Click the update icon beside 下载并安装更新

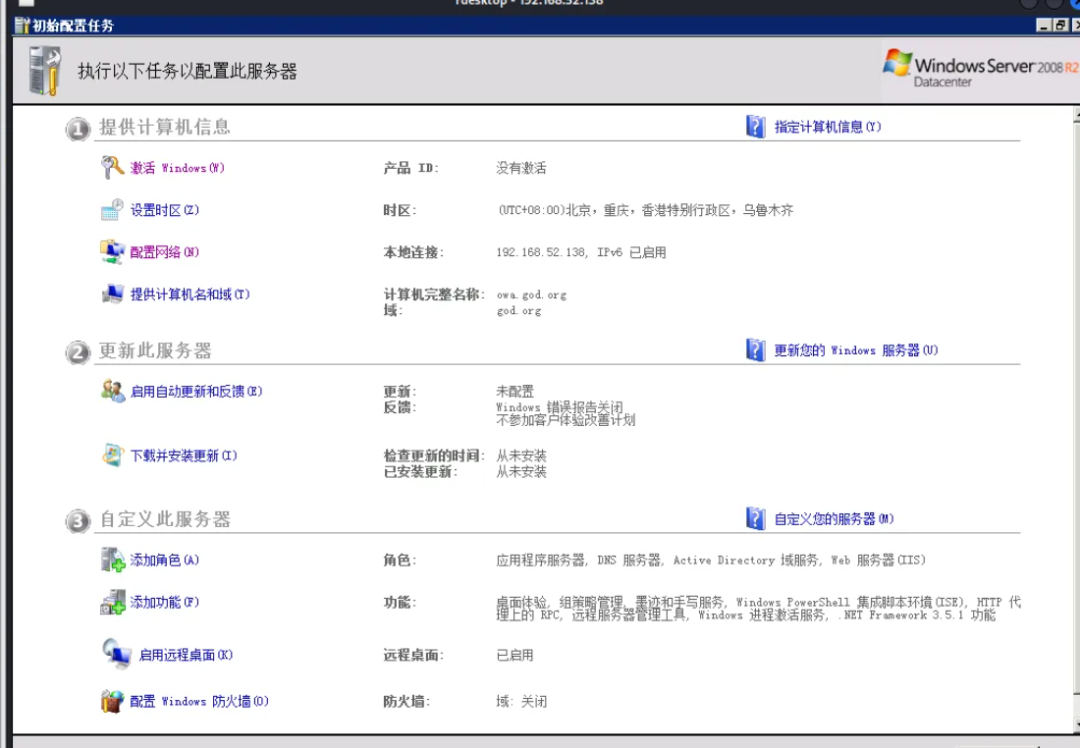(x=112, y=455)
